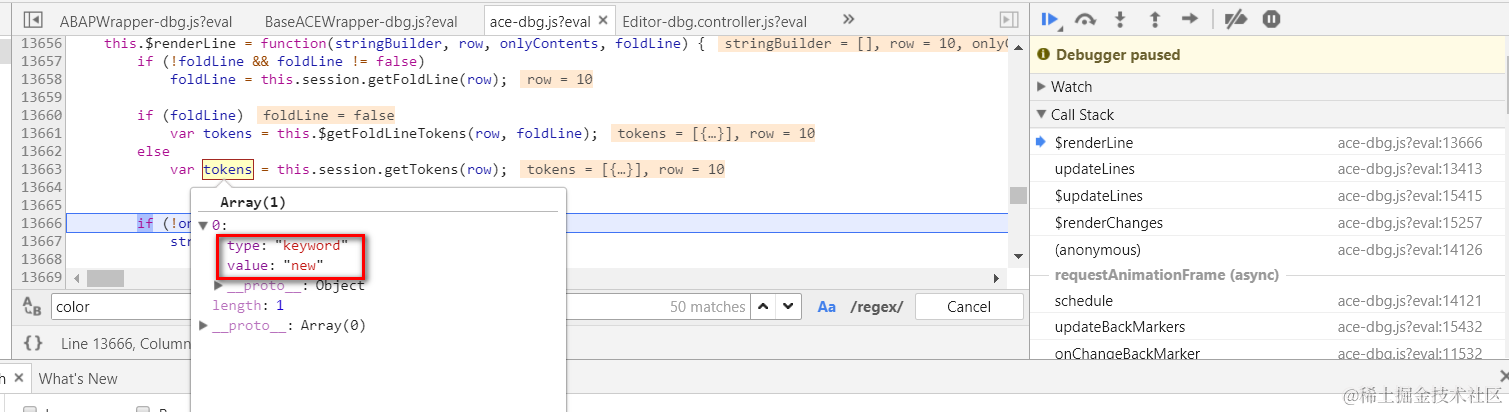
Task: Click line number 13666 in gutter
Action: [41, 223]
